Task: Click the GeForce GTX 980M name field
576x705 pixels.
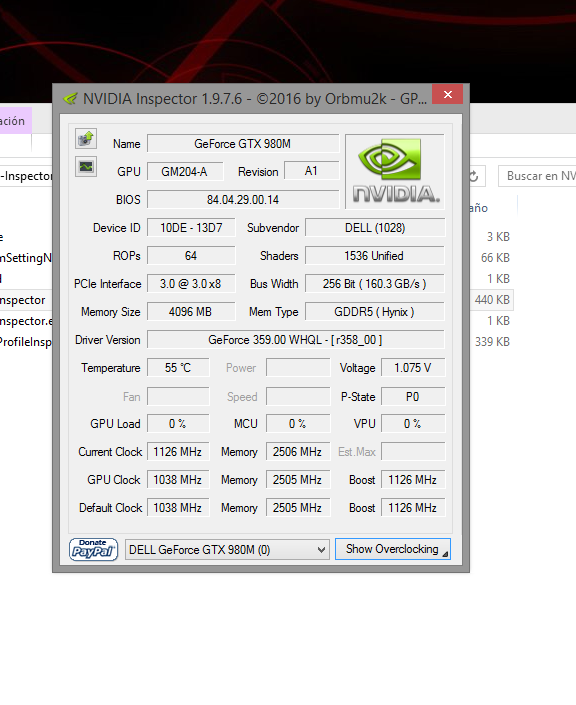Action: coord(243,144)
